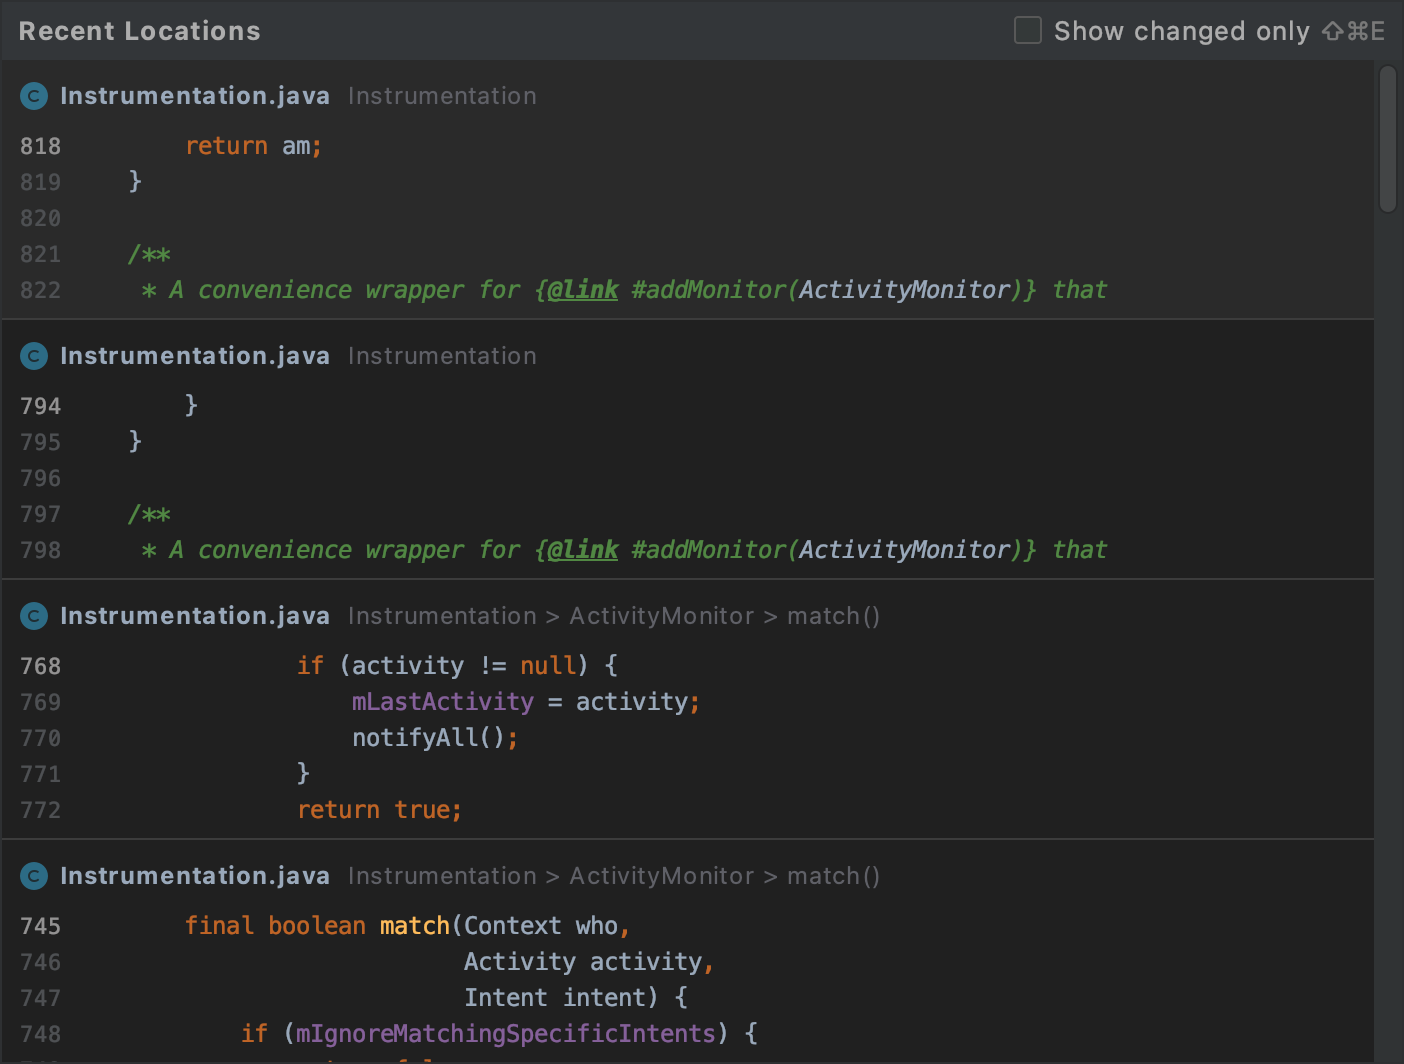
Task: Click the closing brace on line 771
Action: 303,773
